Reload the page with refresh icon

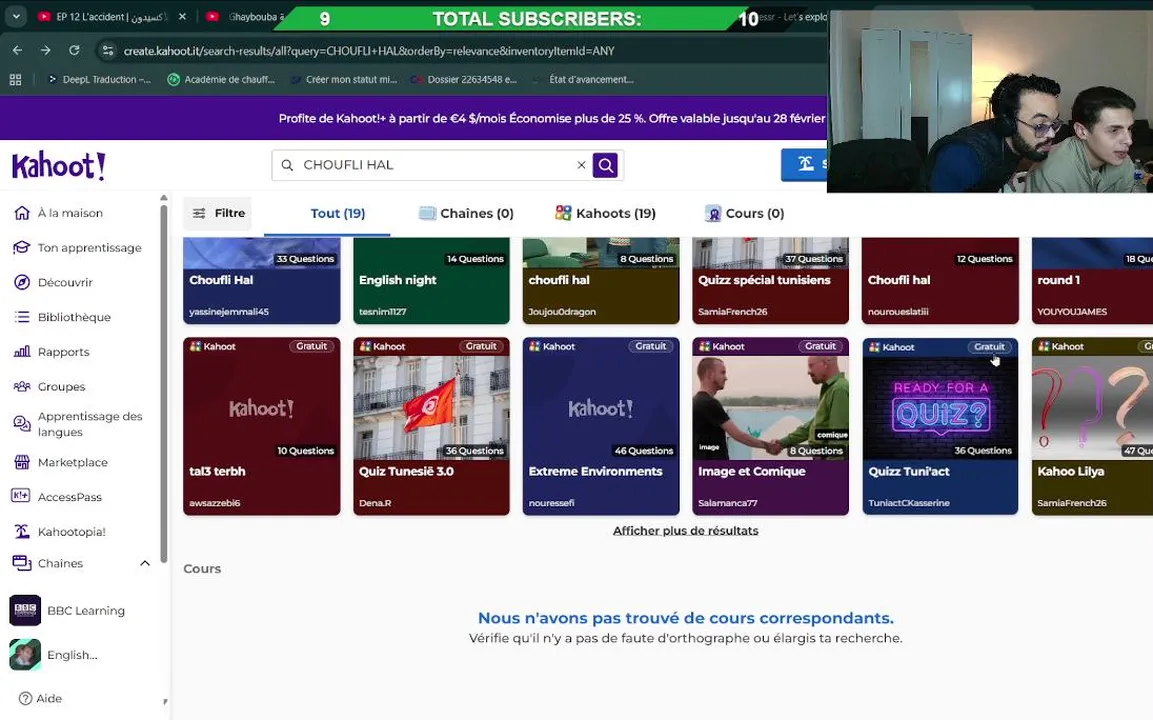(74, 50)
